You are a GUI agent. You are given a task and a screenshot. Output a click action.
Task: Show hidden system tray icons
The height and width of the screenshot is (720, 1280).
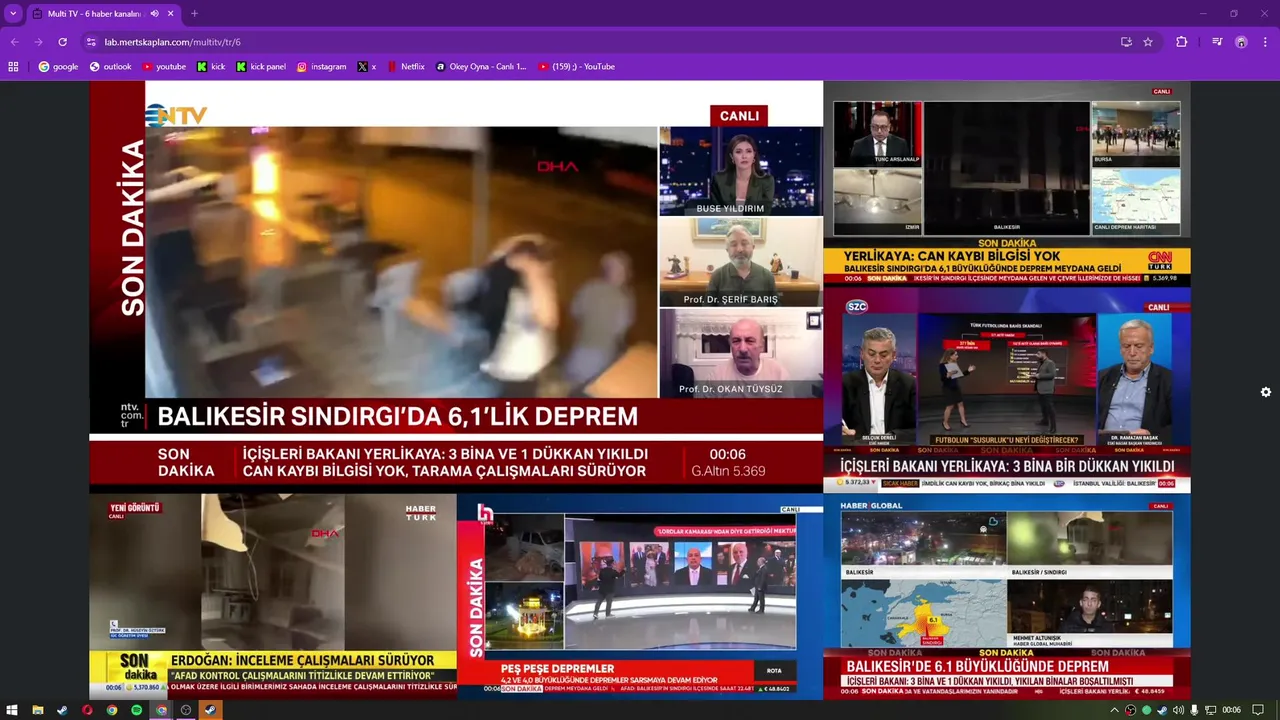coord(1115,710)
